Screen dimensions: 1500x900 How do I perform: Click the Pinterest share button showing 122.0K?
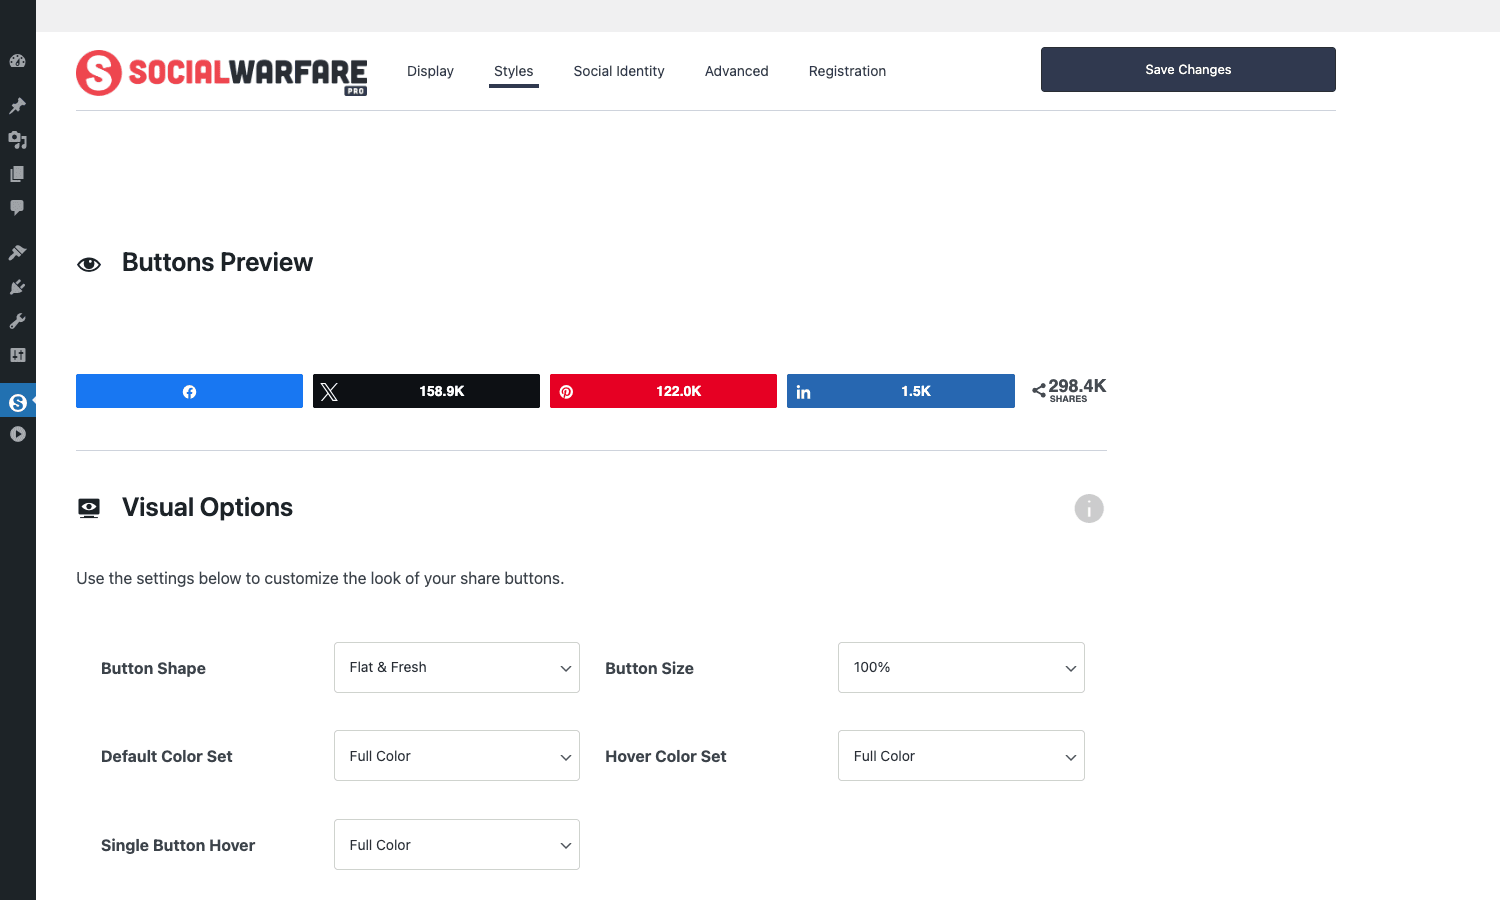663,391
